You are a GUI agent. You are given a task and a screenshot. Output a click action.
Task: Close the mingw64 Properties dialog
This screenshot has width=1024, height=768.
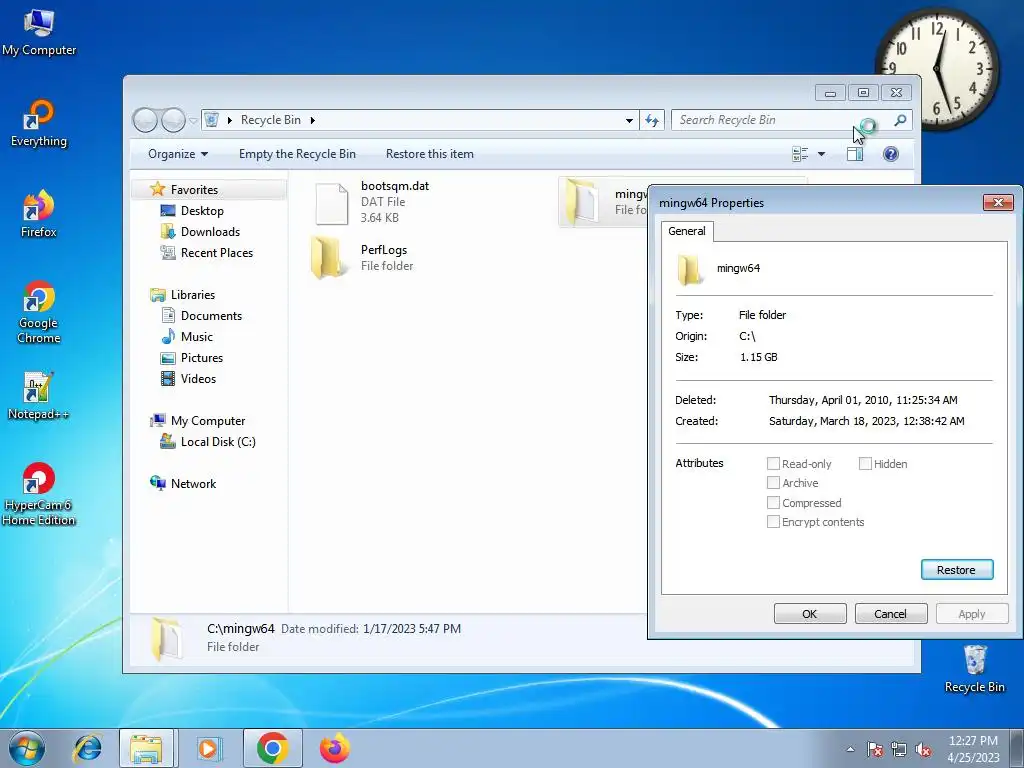click(x=999, y=202)
